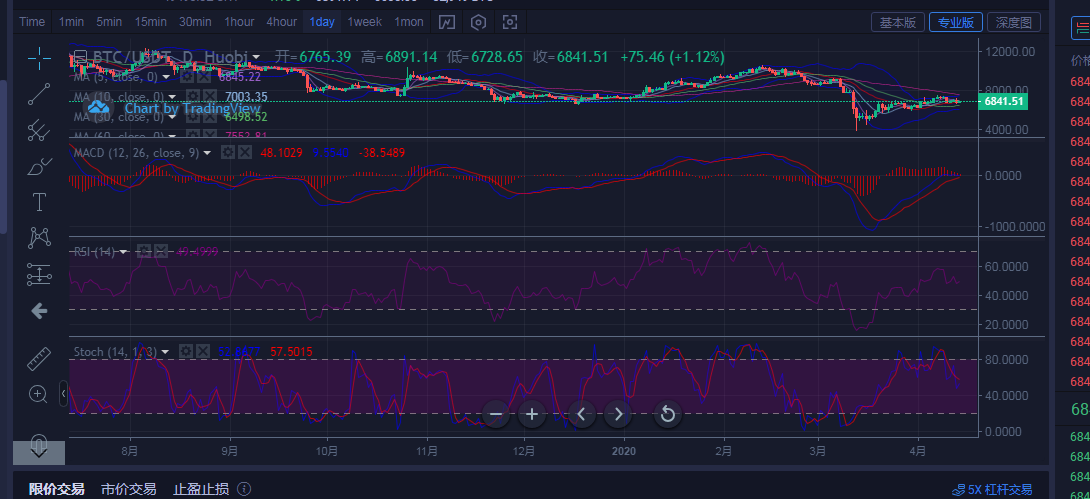Pick the brush drawing tool

coord(39,165)
